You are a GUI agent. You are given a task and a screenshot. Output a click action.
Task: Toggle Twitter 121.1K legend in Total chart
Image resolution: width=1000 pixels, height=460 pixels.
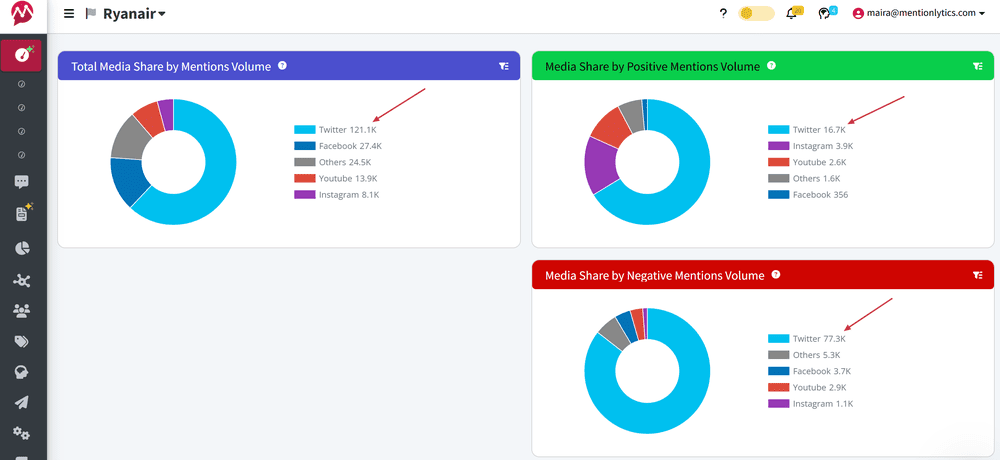(335, 130)
